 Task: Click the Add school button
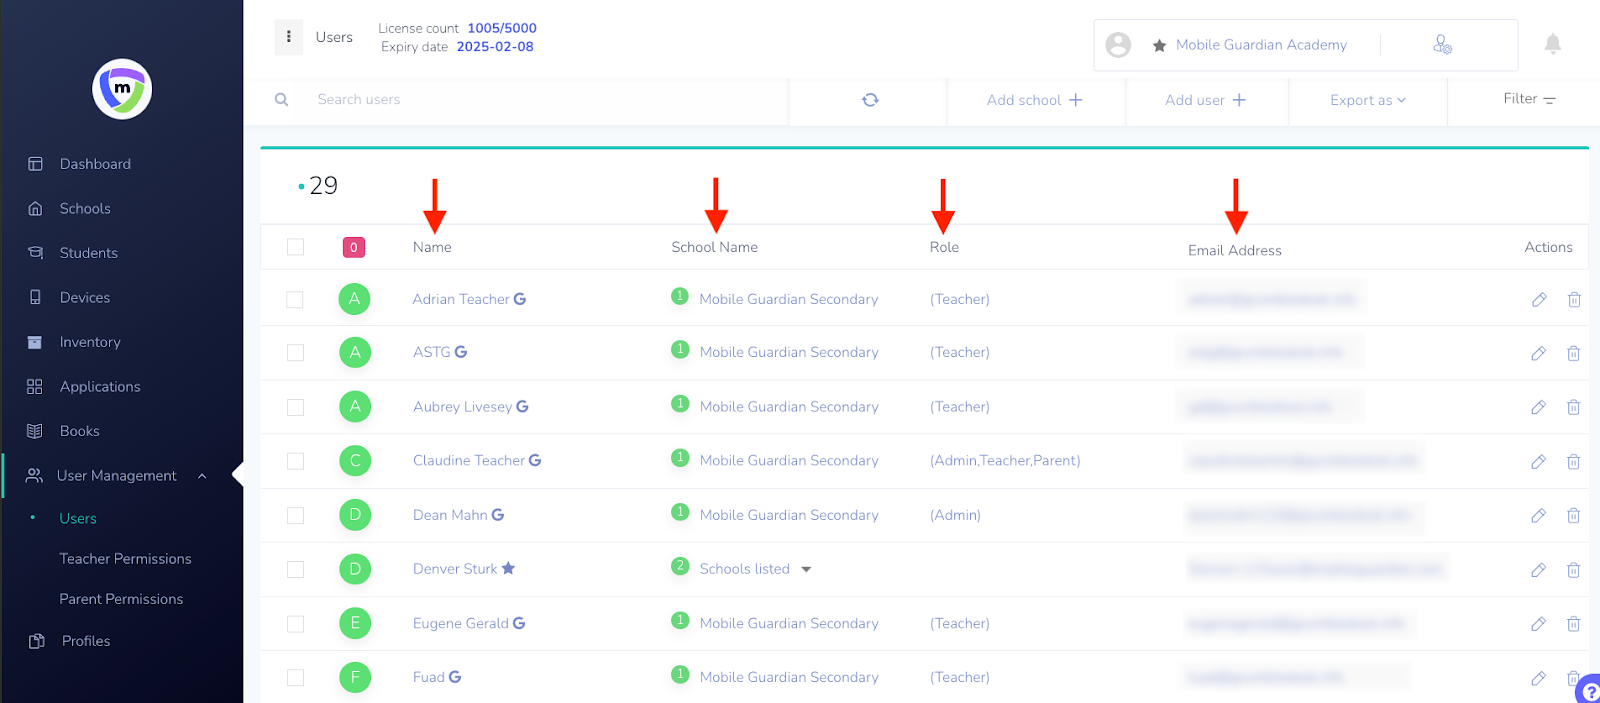[x=1034, y=100]
